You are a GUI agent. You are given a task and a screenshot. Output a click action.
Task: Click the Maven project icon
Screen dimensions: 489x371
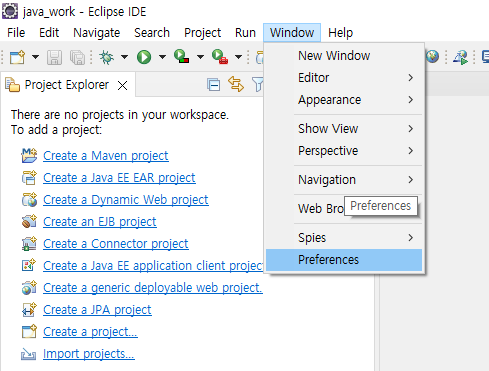[x=29, y=155]
